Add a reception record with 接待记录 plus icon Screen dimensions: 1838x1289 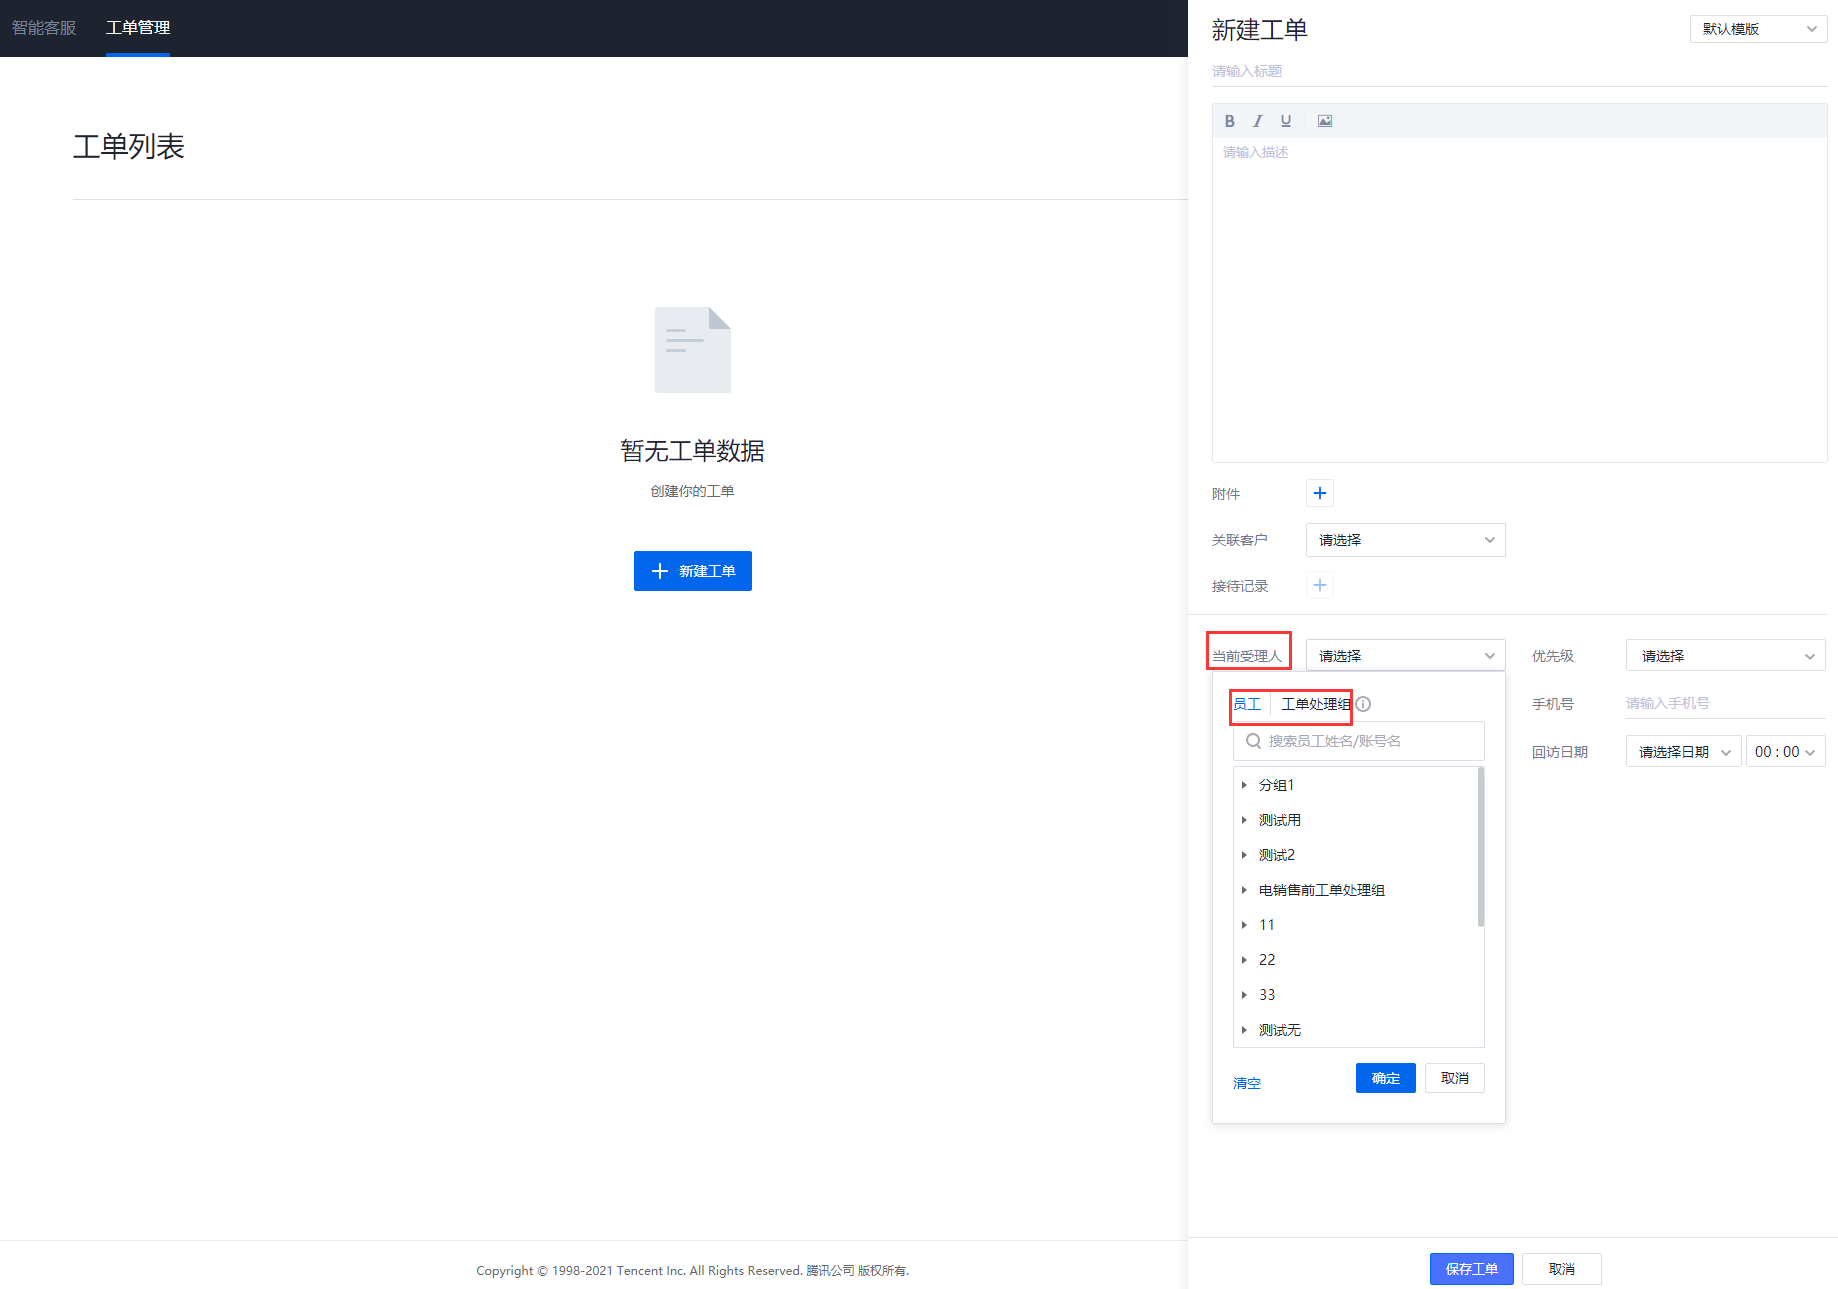(x=1320, y=585)
